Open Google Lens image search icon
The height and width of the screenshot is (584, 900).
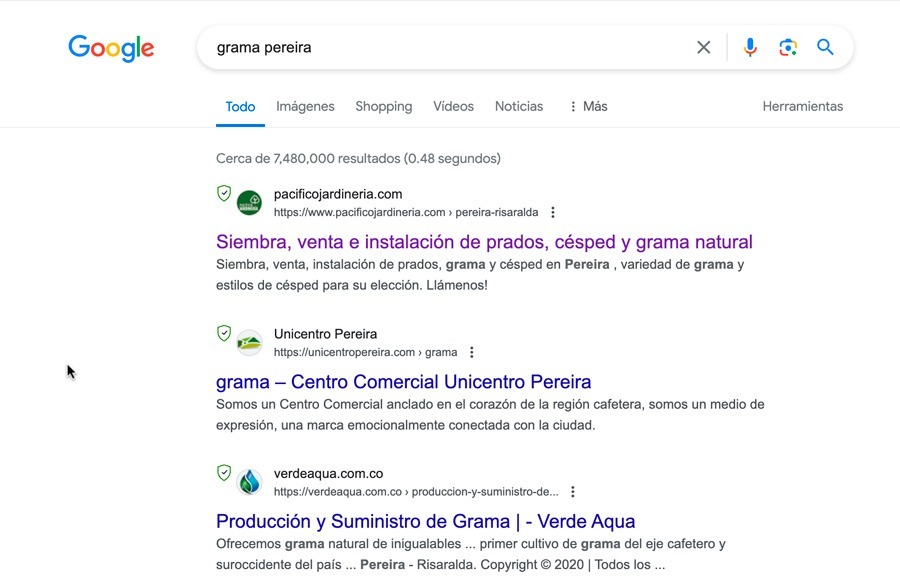pos(788,47)
